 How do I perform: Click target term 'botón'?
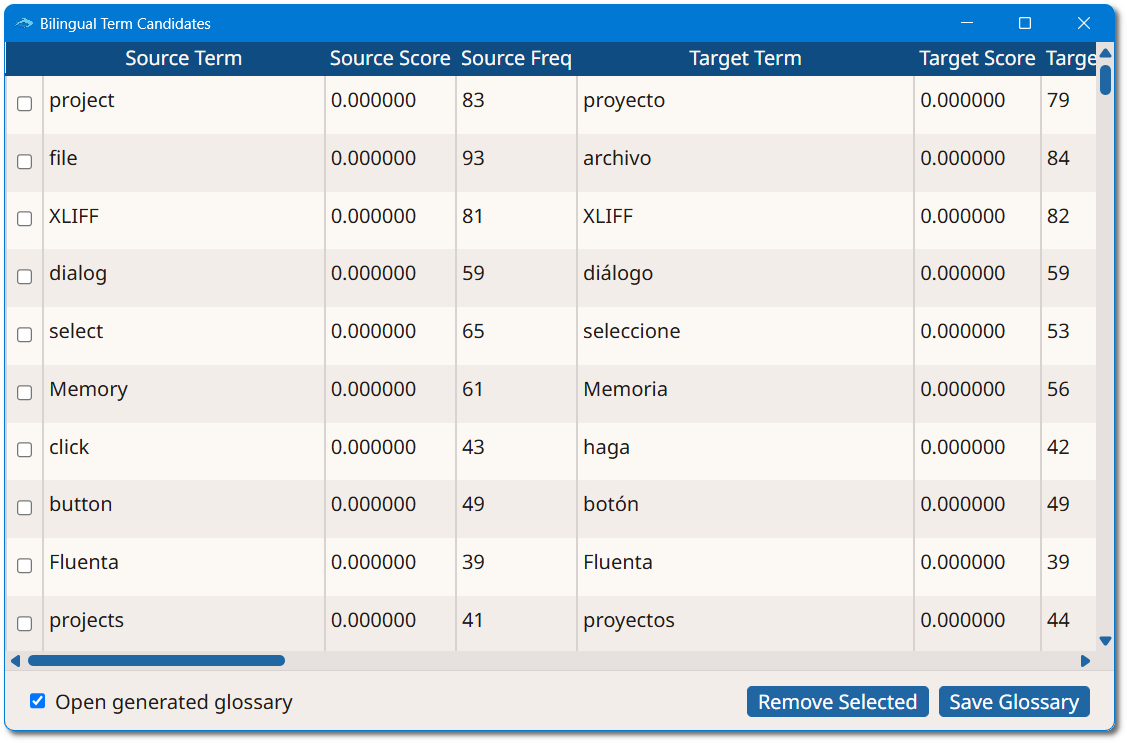pos(611,504)
